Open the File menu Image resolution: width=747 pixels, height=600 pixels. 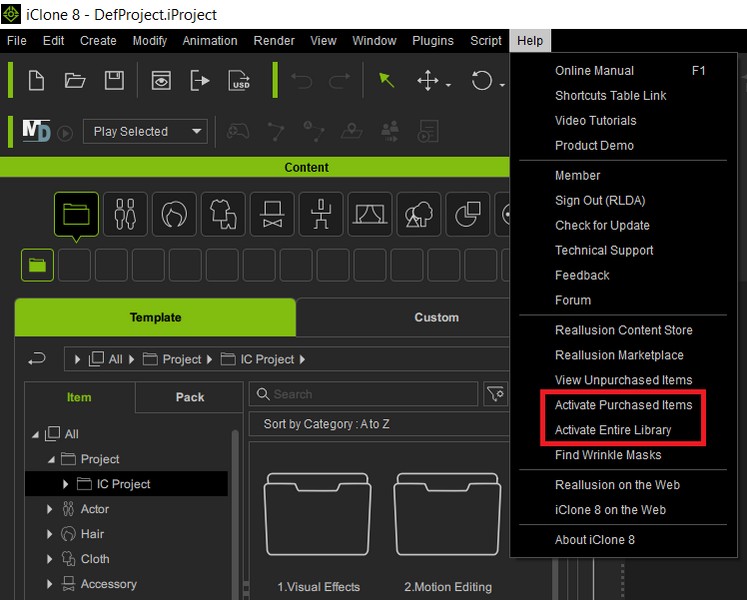(17, 41)
